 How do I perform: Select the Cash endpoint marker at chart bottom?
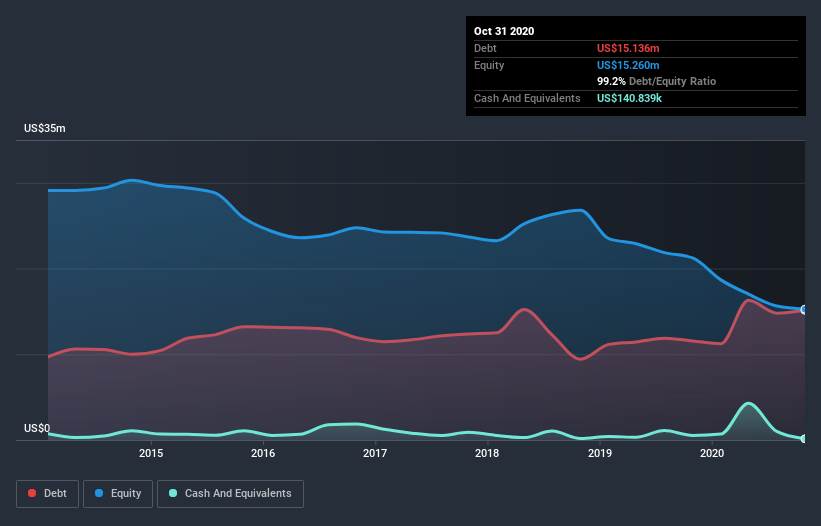tap(804, 439)
